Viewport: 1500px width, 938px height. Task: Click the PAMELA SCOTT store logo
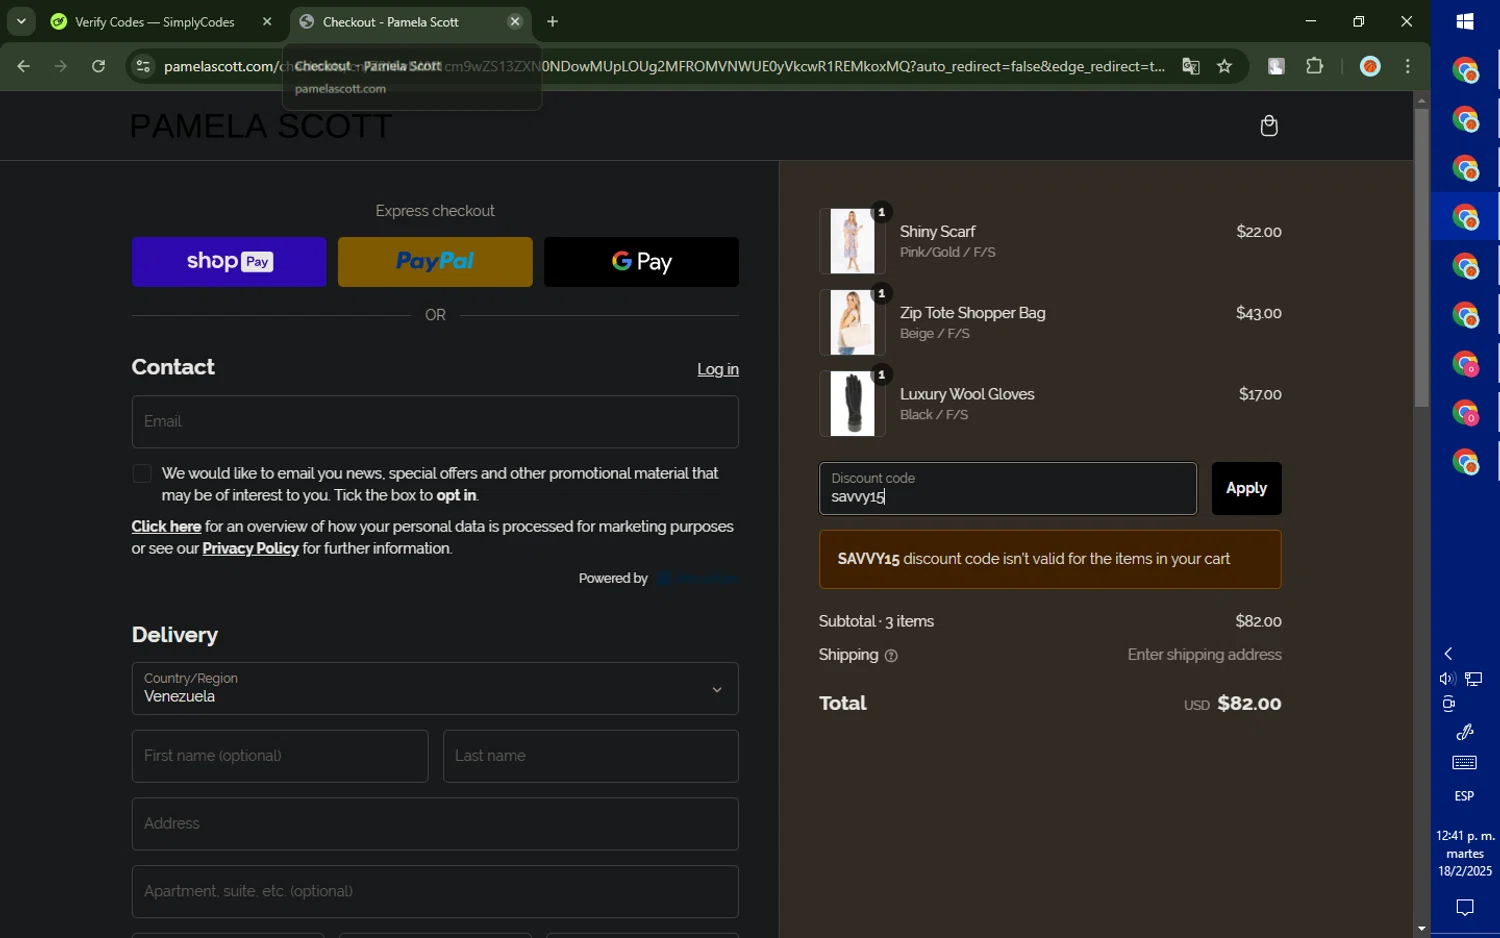pos(261,127)
